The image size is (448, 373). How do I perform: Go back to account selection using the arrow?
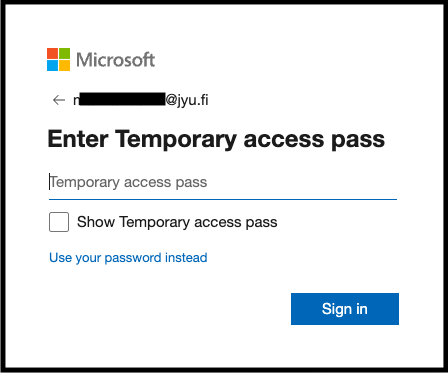tap(59, 100)
